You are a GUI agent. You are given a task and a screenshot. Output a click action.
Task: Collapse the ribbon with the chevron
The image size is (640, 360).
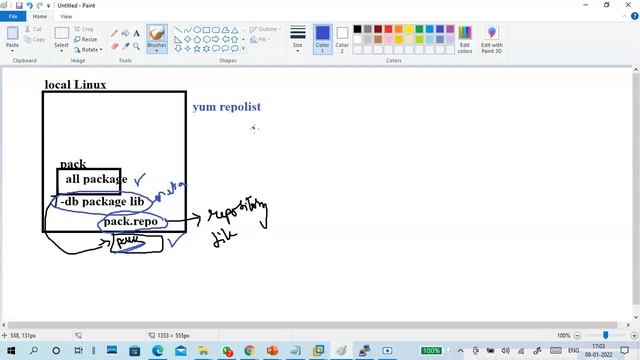pyautogui.click(x=624, y=16)
